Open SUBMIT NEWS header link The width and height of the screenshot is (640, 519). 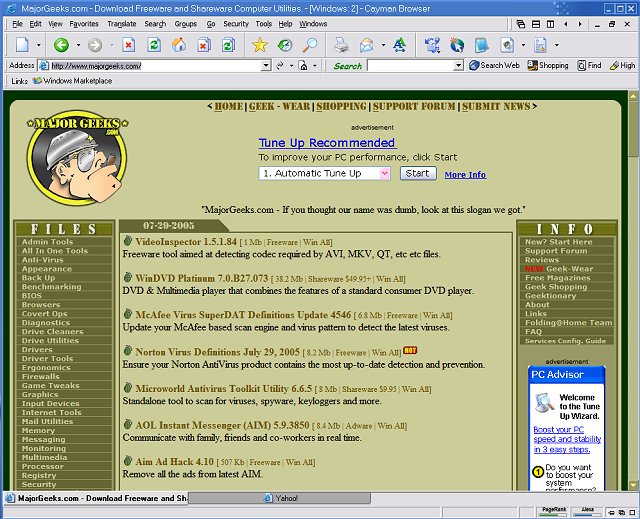(496, 106)
